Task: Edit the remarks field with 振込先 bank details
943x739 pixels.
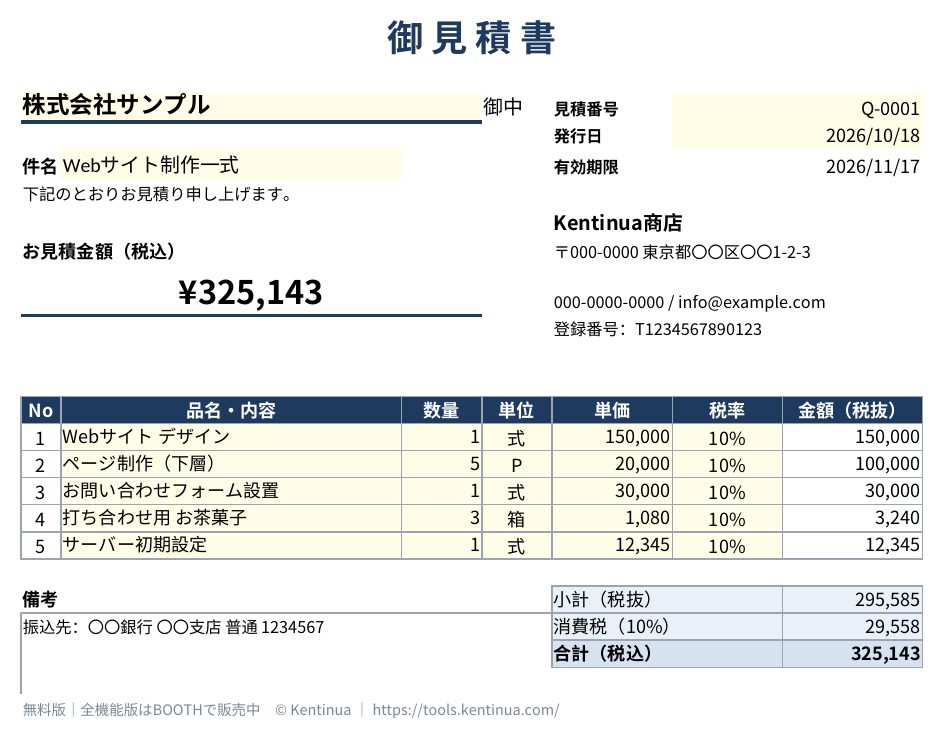Action: (286, 653)
